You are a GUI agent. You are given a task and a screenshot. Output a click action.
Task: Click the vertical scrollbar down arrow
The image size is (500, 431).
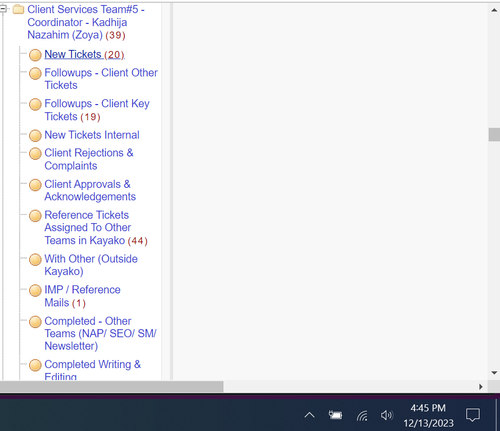(x=494, y=373)
